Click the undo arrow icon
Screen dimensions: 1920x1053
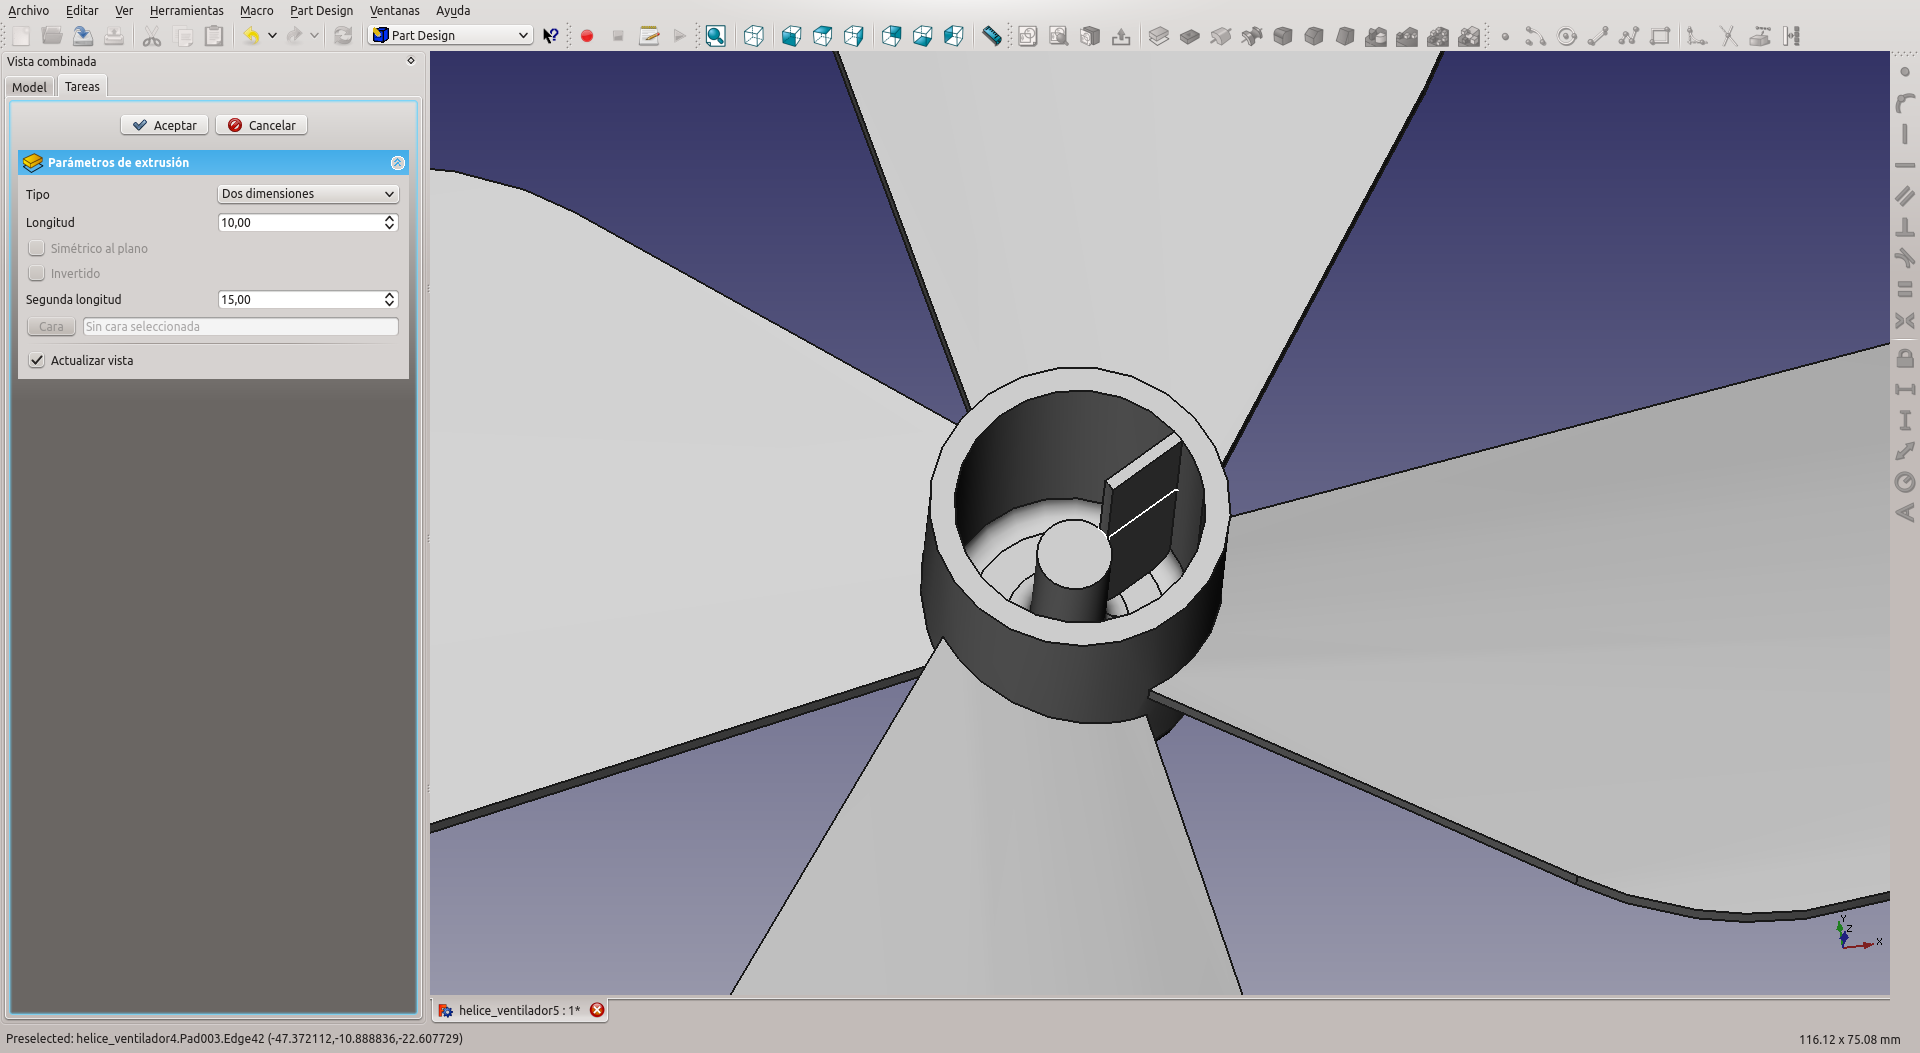click(251, 36)
